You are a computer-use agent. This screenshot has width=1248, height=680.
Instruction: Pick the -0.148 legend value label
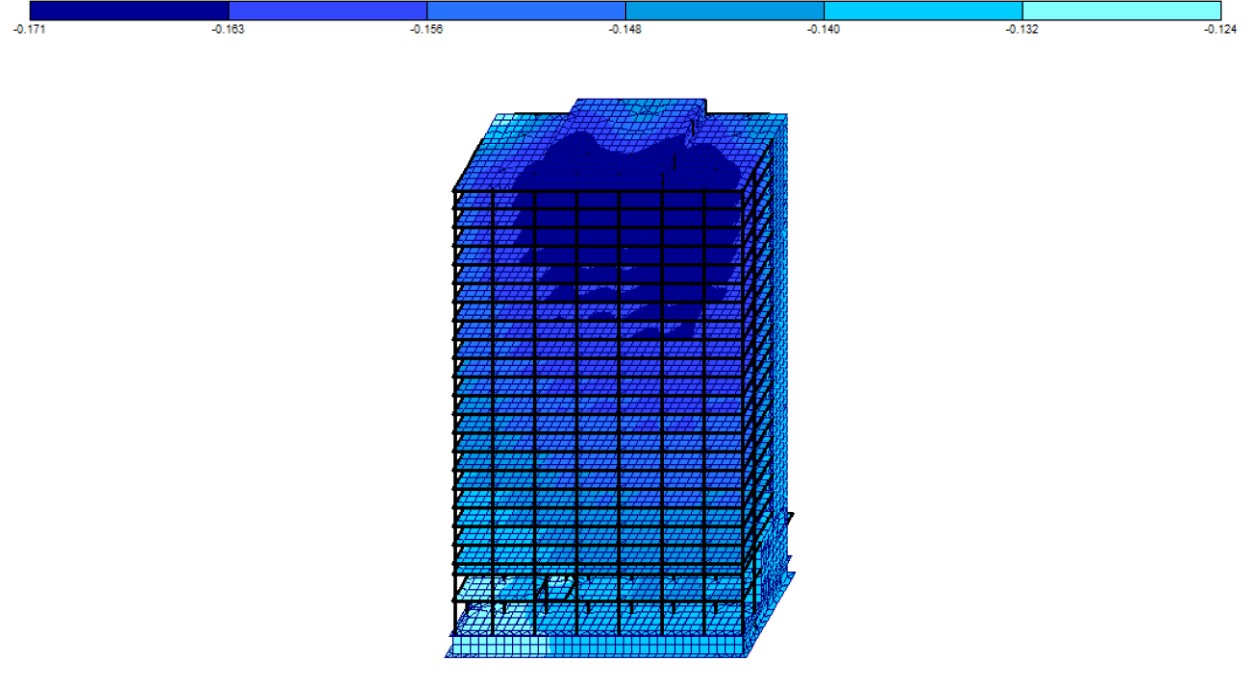coord(625,29)
